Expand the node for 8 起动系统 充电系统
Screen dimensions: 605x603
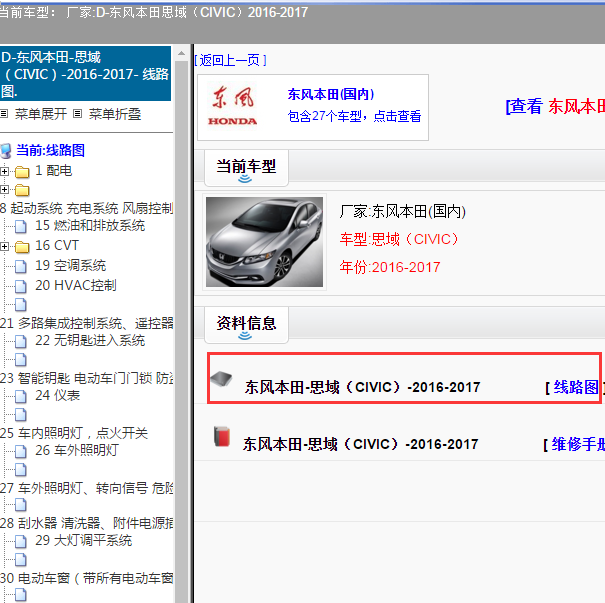(x=4, y=189)
